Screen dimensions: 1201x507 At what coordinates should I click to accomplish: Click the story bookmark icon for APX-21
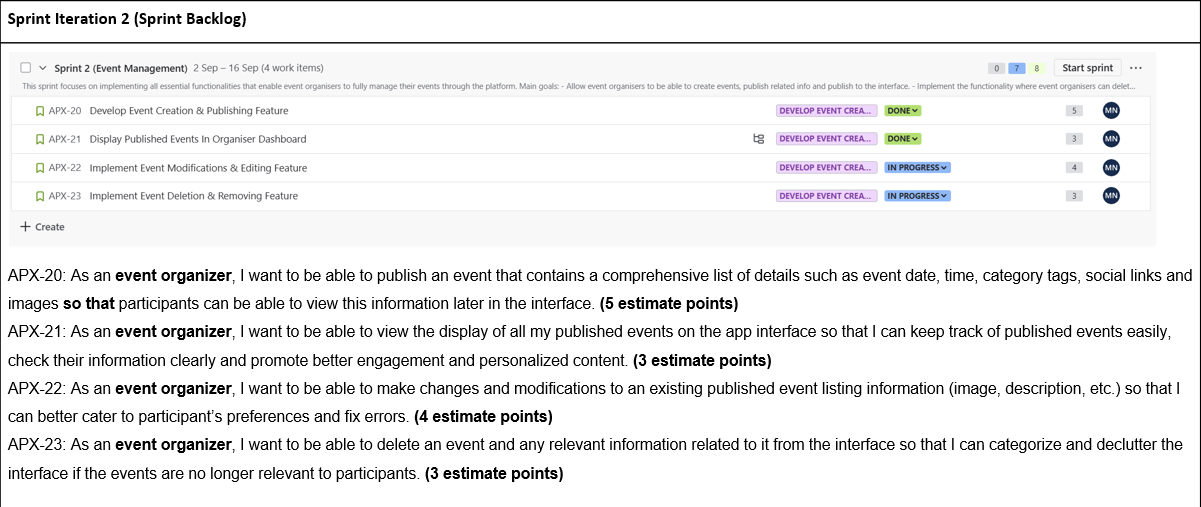pyautogui.click(x=40, y=139)
